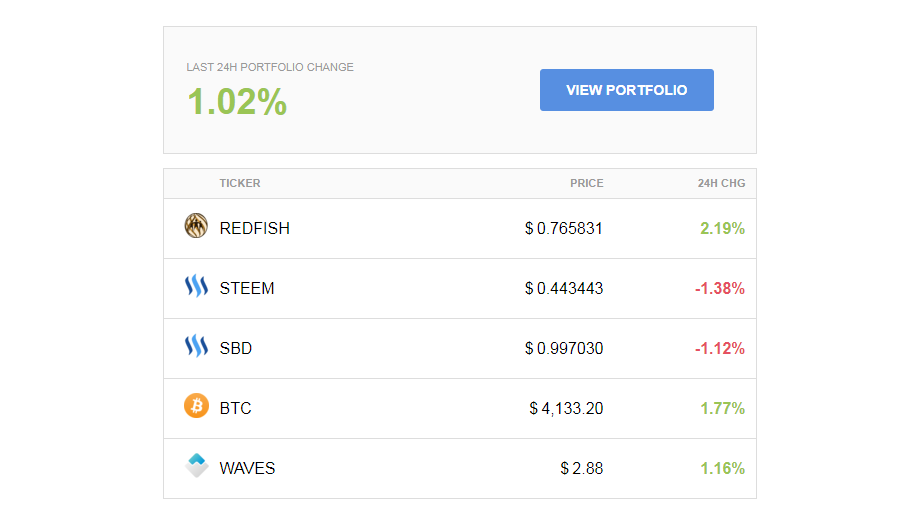Click the WAVES diamond logo icon
Screen dimensions: 907x526
pyautogui.click(x=197, y=465)
